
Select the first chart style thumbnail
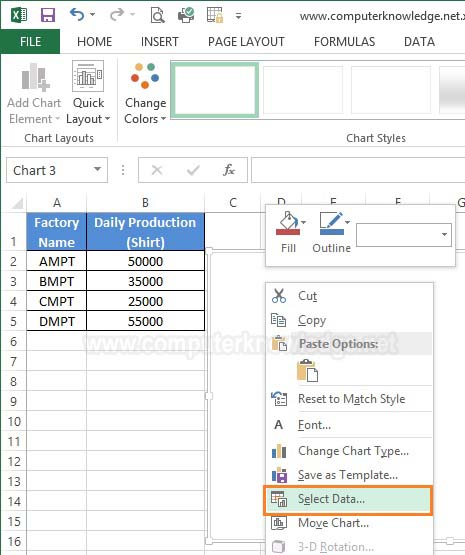(215, 90)
